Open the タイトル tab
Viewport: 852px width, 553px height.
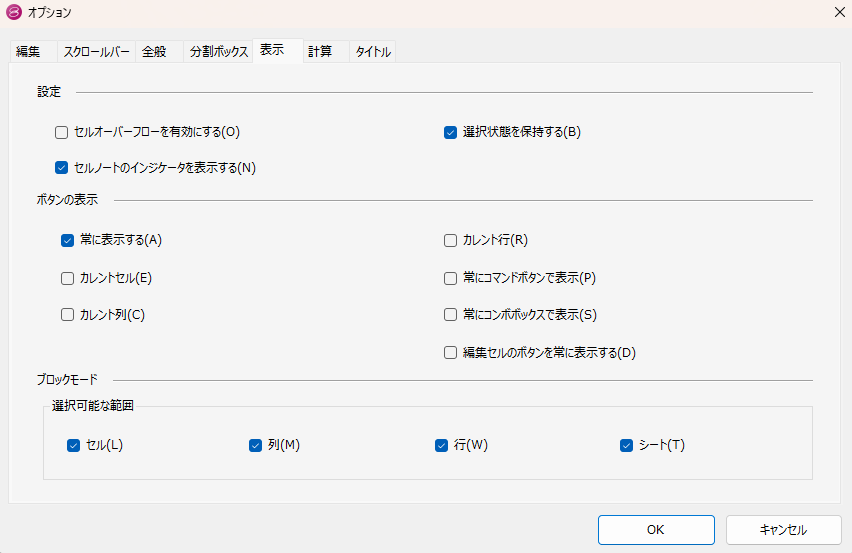(x=373, y=52)
